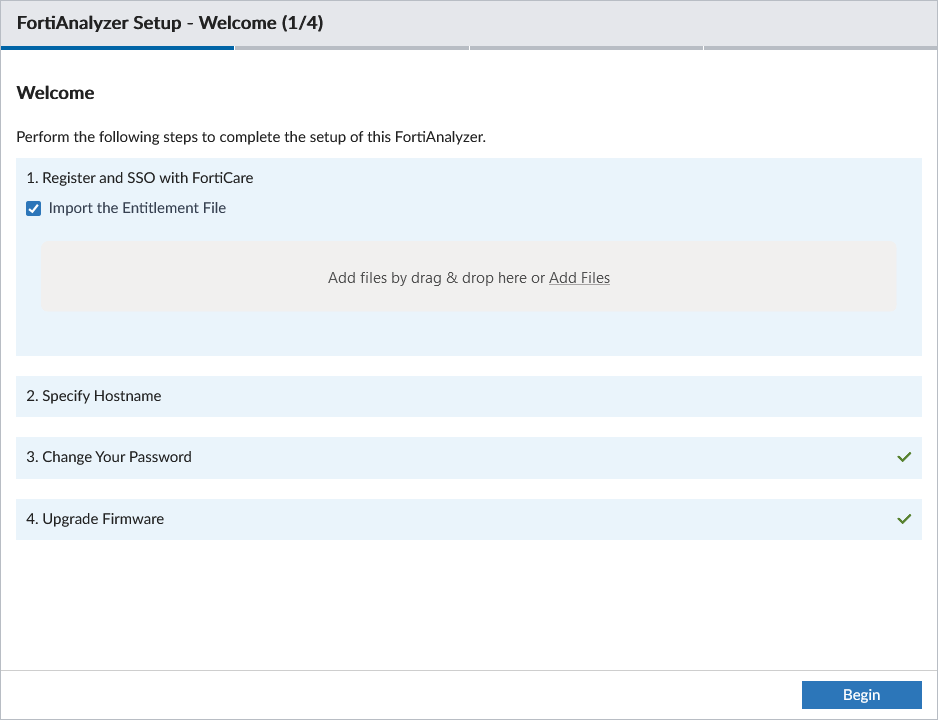938x720 pixels.
Task: Select step 1 Register and SSO with FortiCare
Action: [140, 178]
